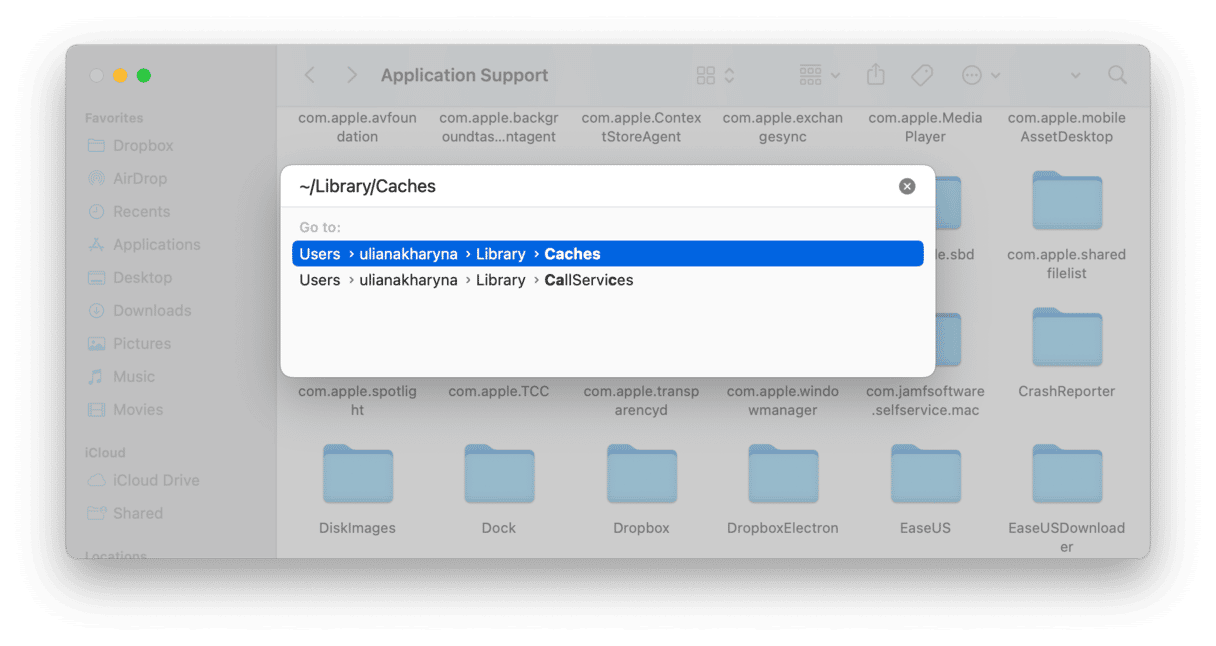Image resolution: width=1216 pixels, height=646 pixels.
Task: Click the com.apple.avfoundation folder label
Action: pyautogui.click(x=358, y=127)
